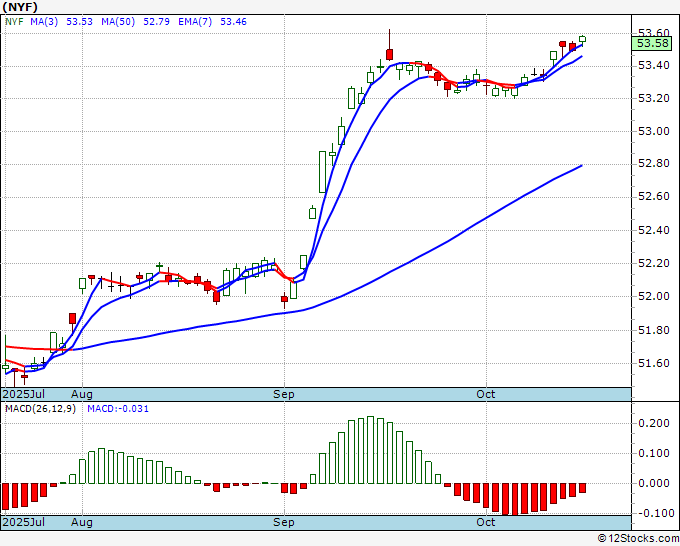The height and width of the screenshot is (546, 680).
Task: Click Aug on price chart date axis
Action: pos(82,394)
